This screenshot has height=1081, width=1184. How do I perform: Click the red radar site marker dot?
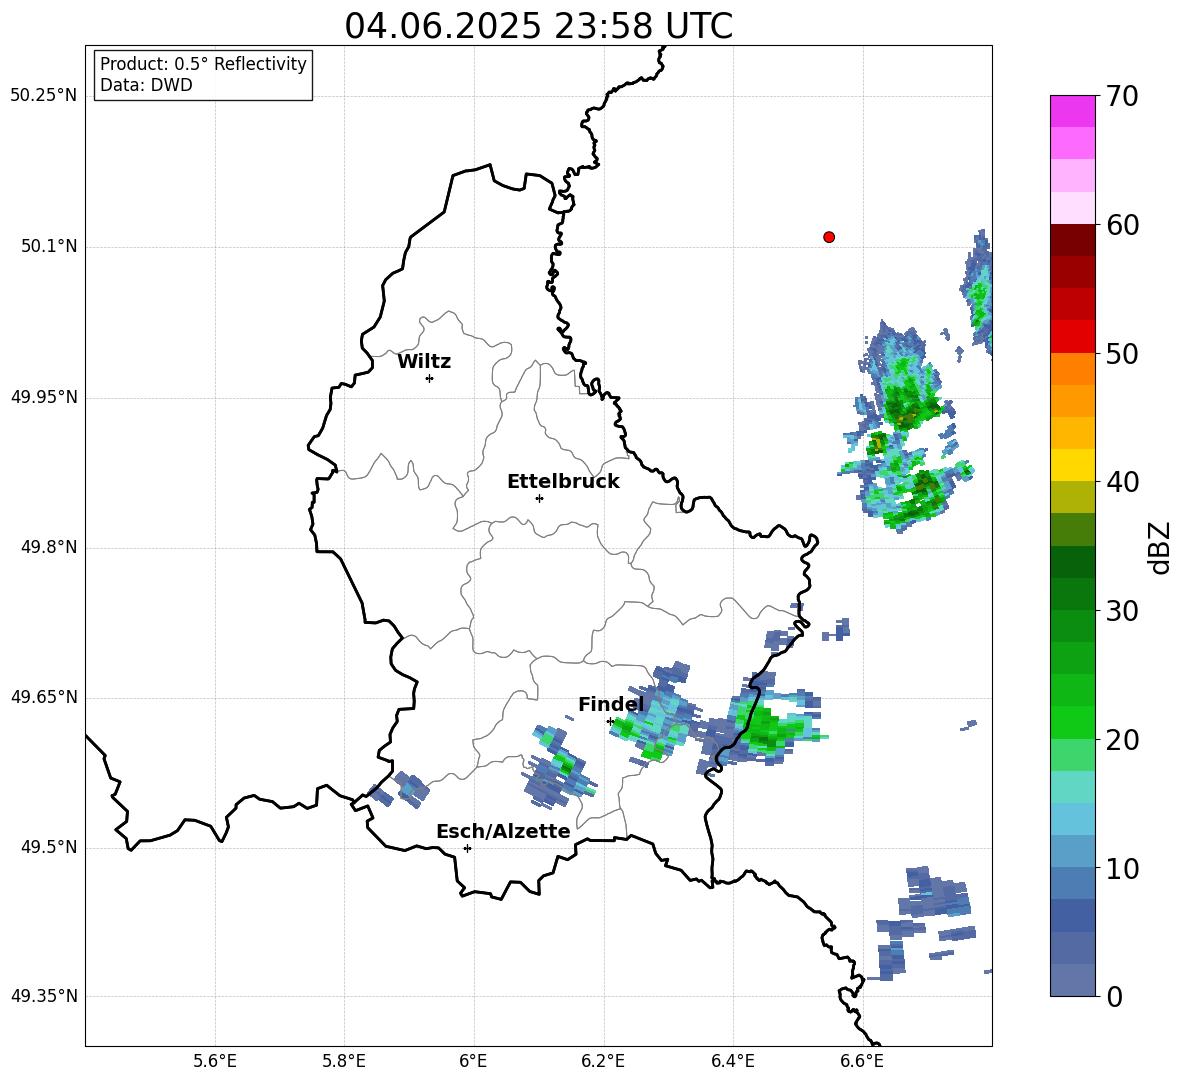829,237
